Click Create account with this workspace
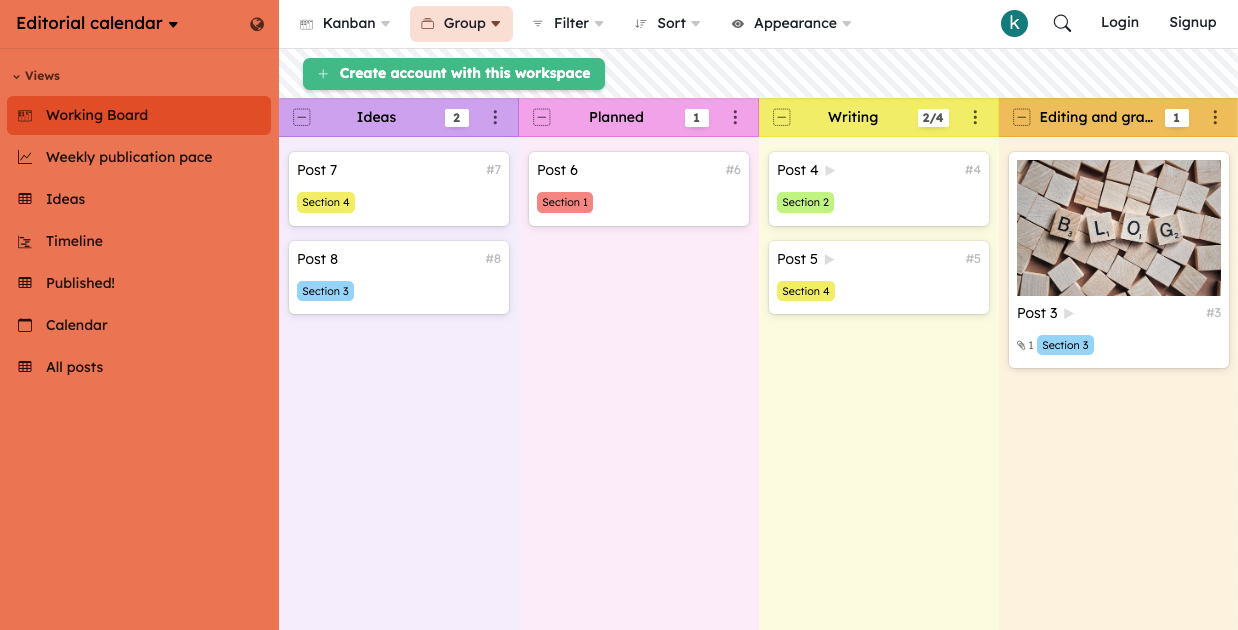 [x=454, y=73]
